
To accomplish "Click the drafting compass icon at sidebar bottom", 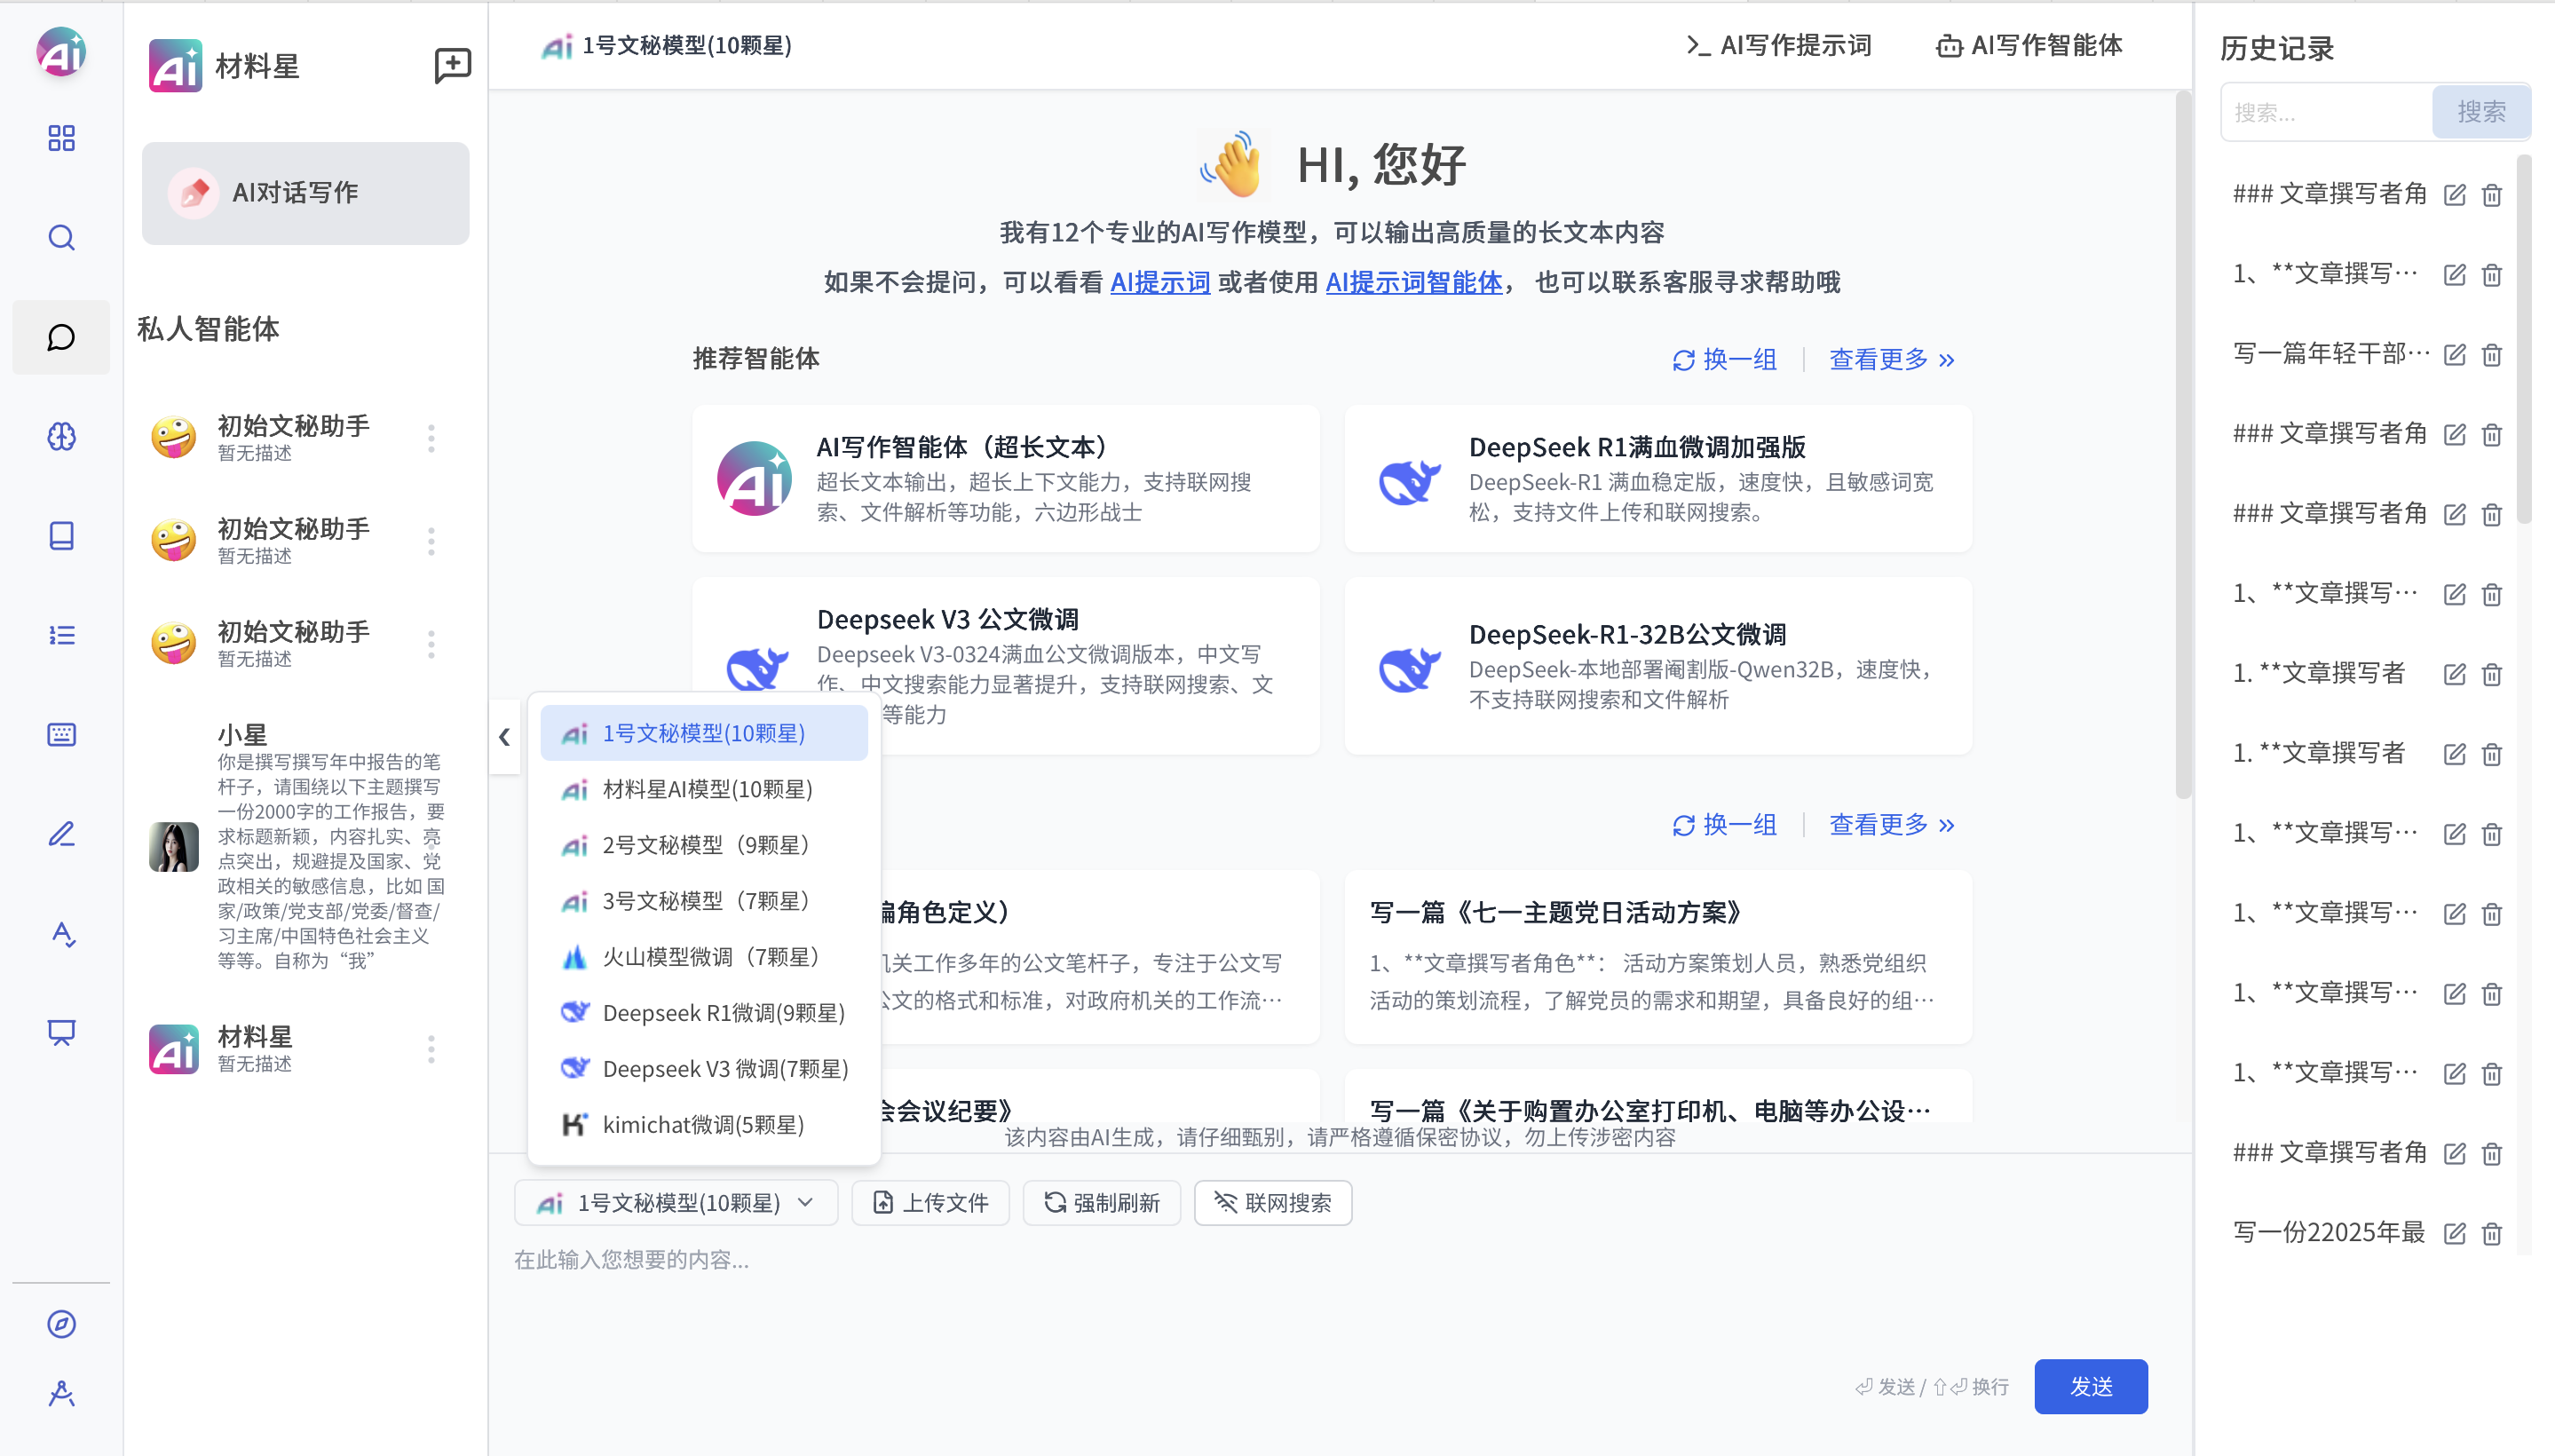I will 61,1393.
